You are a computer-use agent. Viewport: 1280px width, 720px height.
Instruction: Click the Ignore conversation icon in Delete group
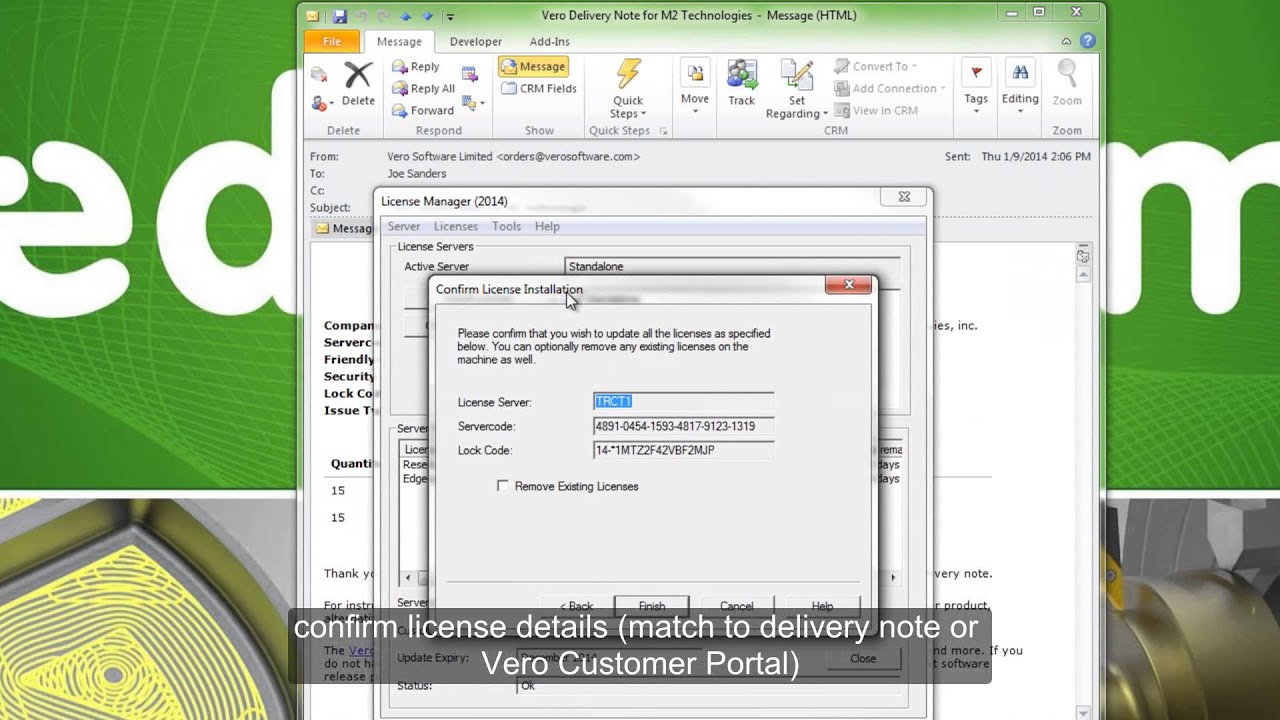319,74
